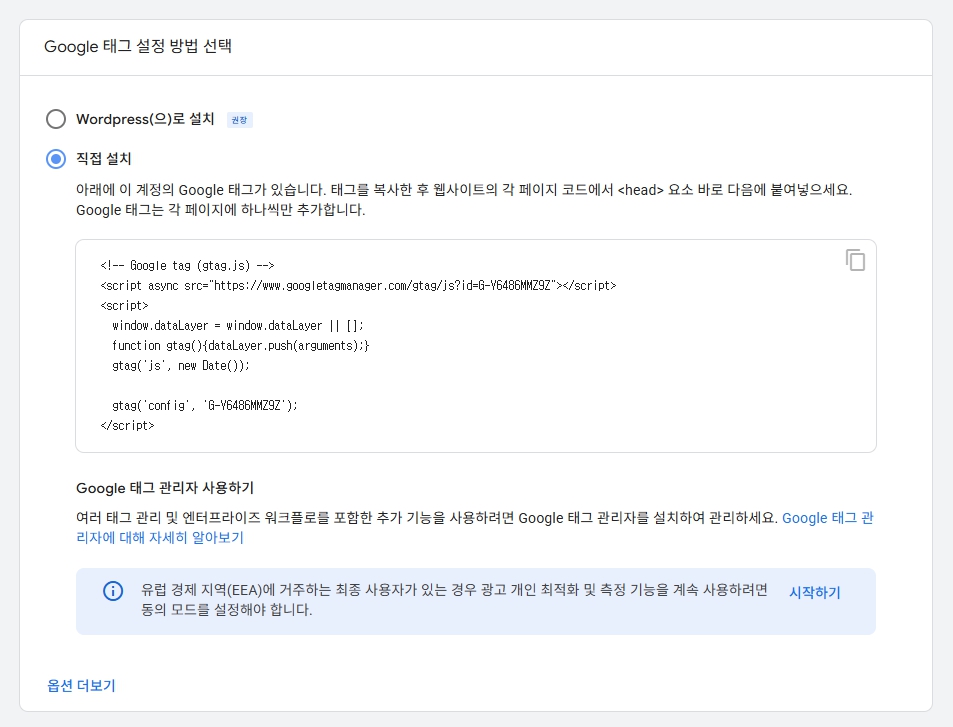Click the gtag('config') line in code
The width and height of the screenshot is (953, 727).
(x=205, y=405)
